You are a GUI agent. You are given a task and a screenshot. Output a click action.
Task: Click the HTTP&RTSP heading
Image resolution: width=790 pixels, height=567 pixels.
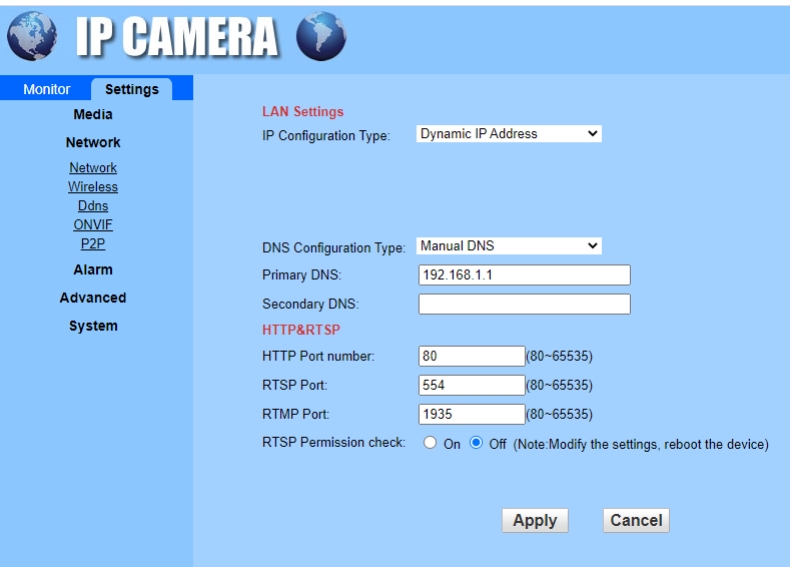tap(301, 330)
